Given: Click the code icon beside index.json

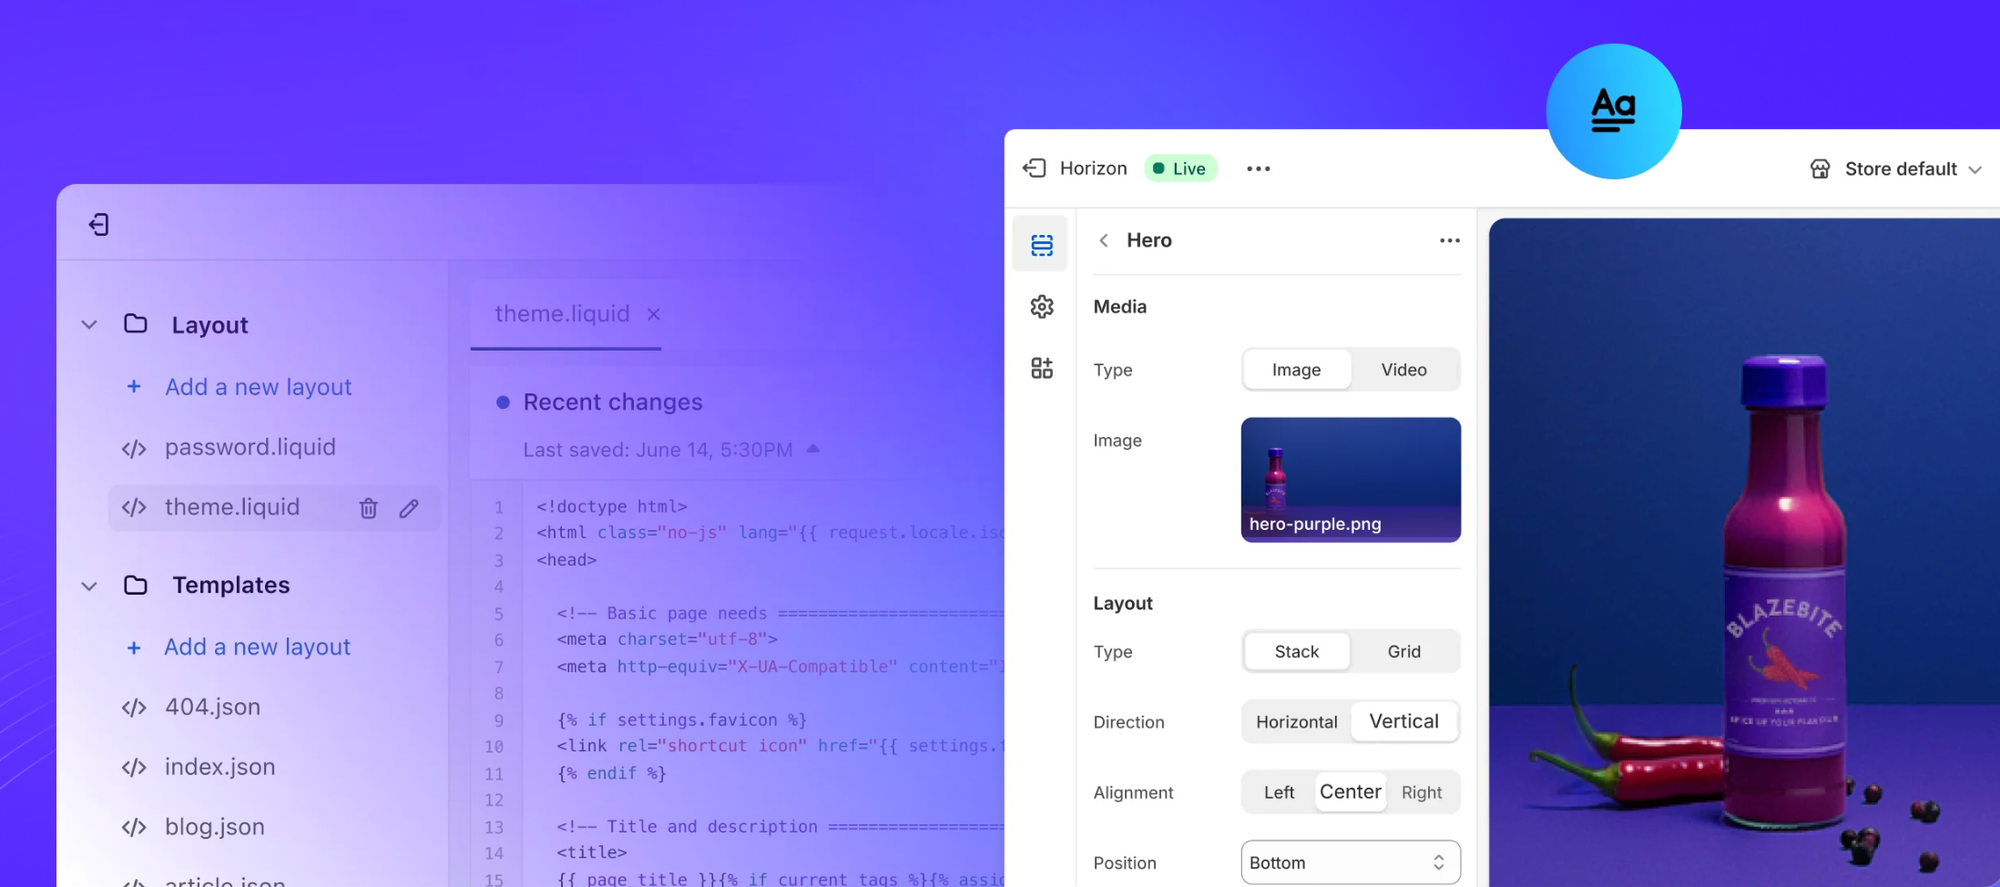Looking at the screenshot, I should click(x=134, y=768).
